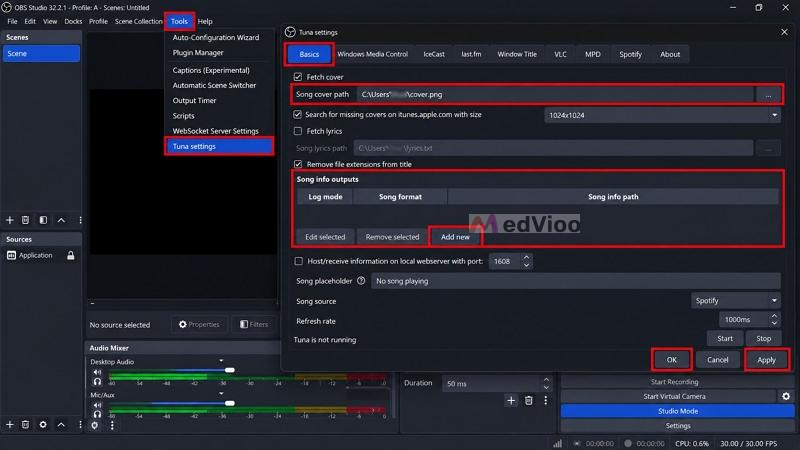Screen dimensions: 800x450
Task: Switch to the VLC tab
Action: pyautogui.click(x=560, y=54)
